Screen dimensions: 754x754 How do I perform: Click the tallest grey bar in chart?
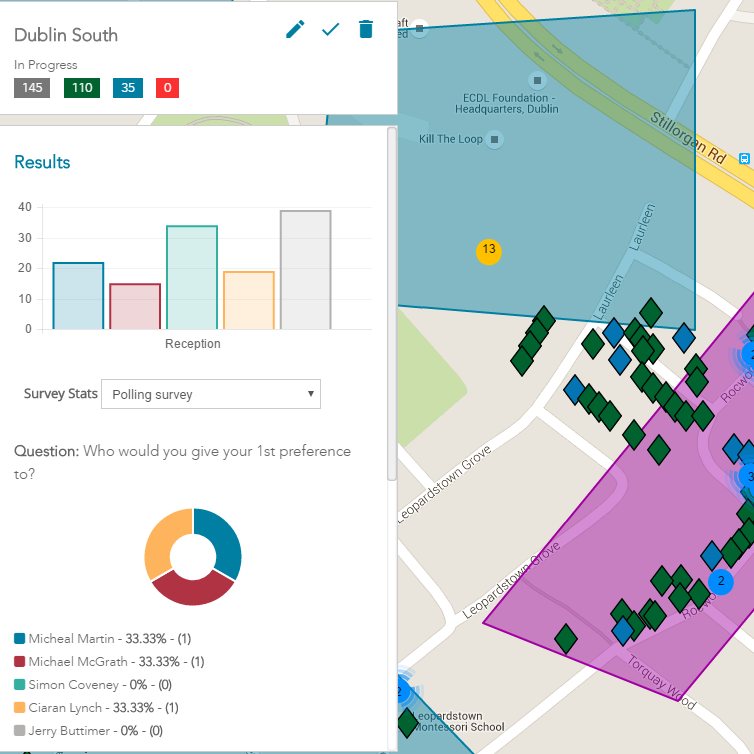point(305,270)
